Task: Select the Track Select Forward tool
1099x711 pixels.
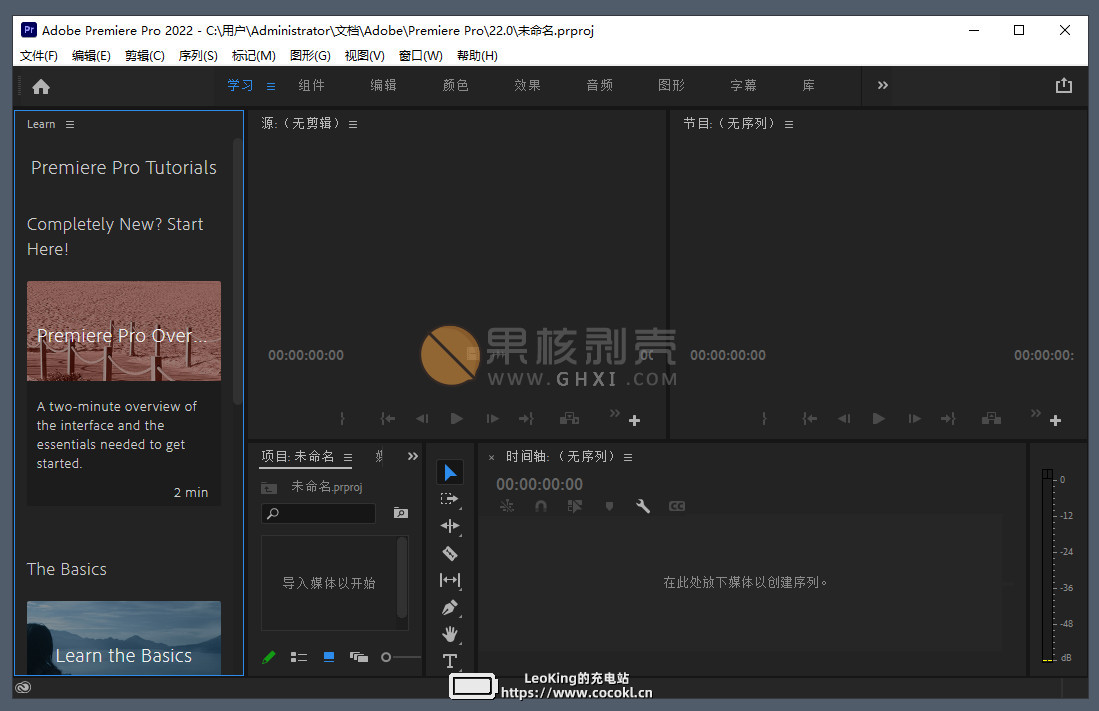Action: pyautogui.click(x=449, y=499)
